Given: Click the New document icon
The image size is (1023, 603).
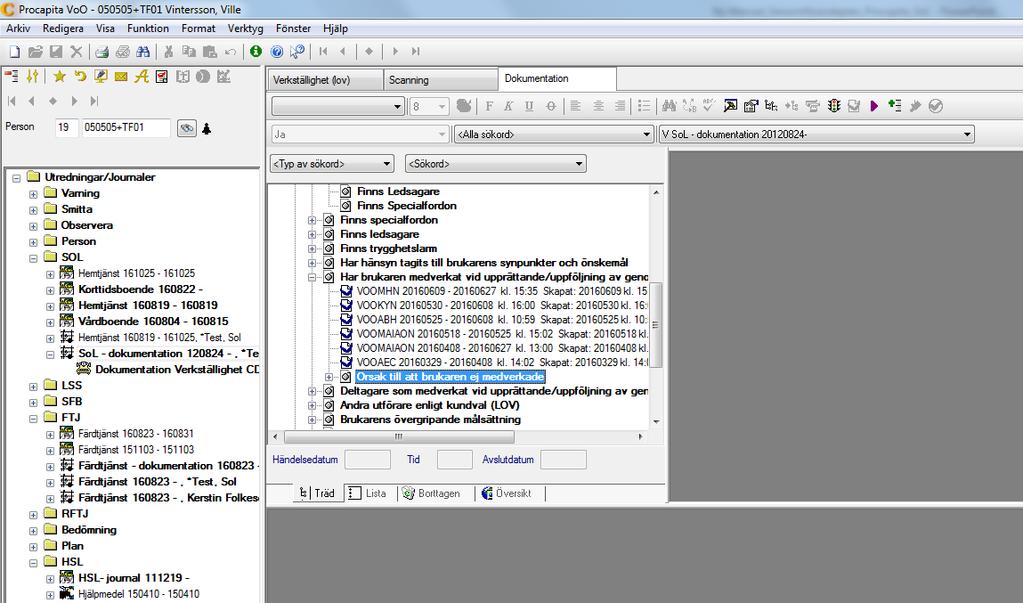Looking at the screenshot, I should click(14, 52).
